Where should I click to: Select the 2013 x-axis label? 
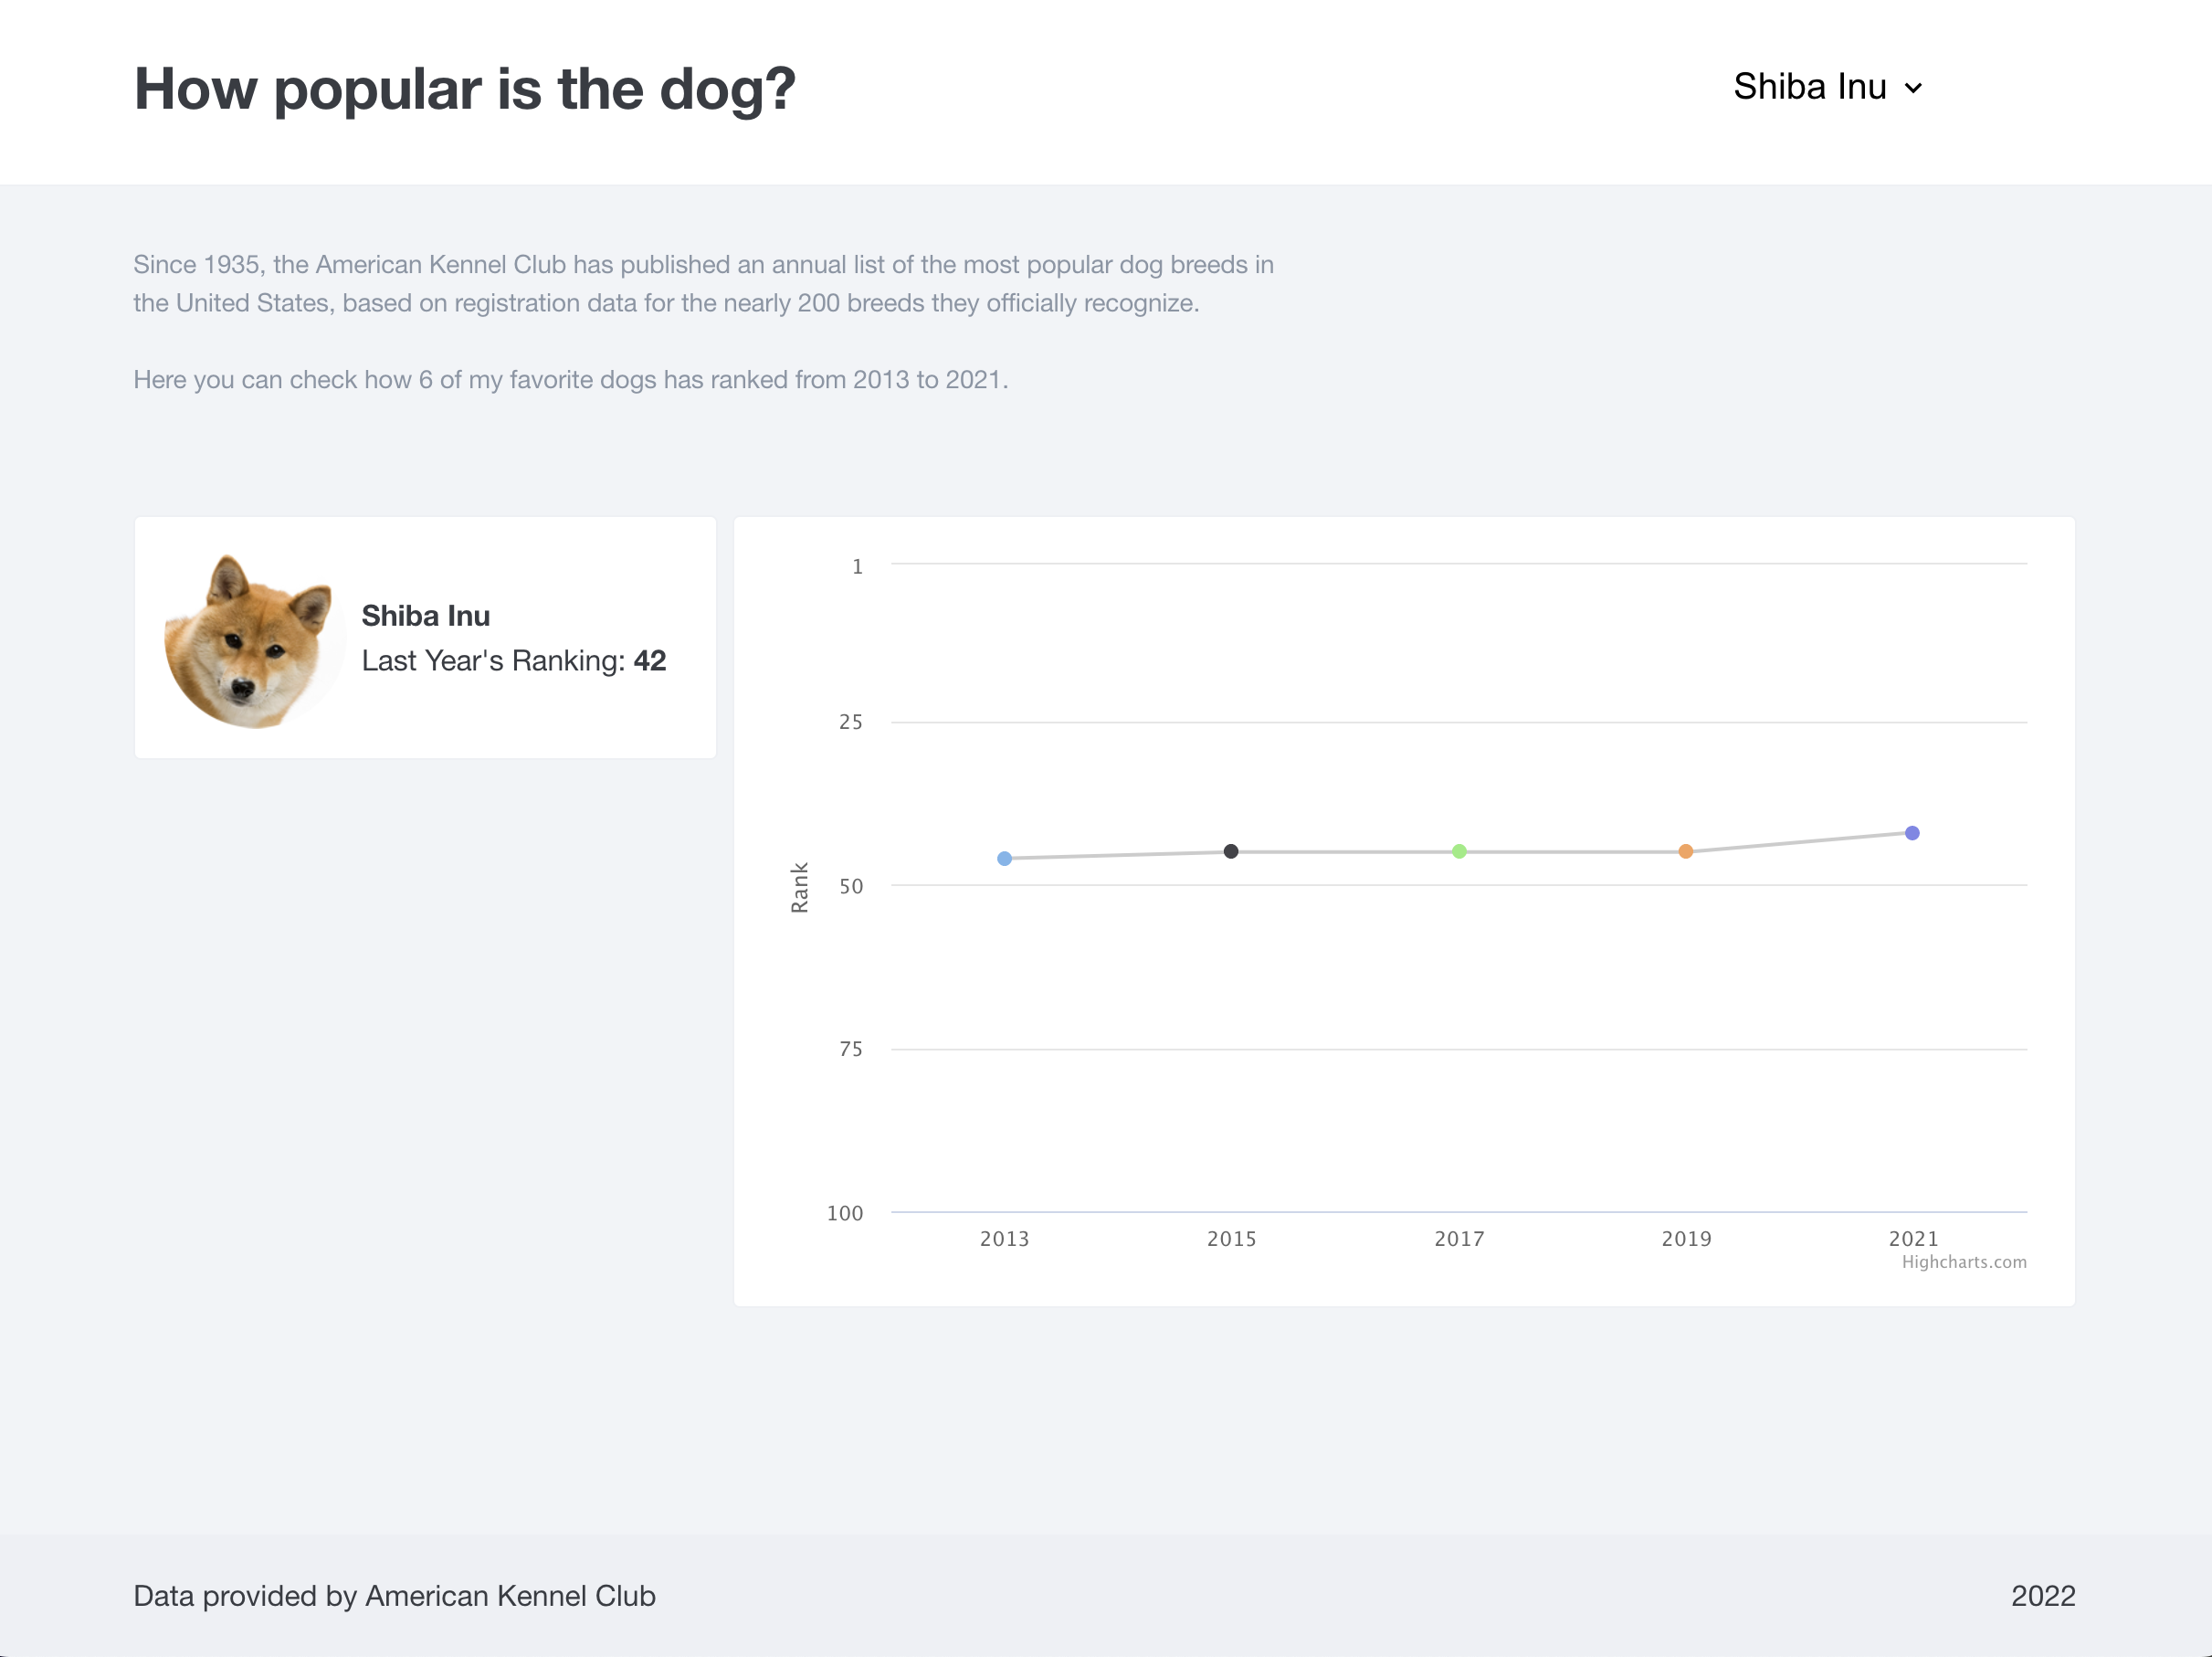point(1004,1238)
